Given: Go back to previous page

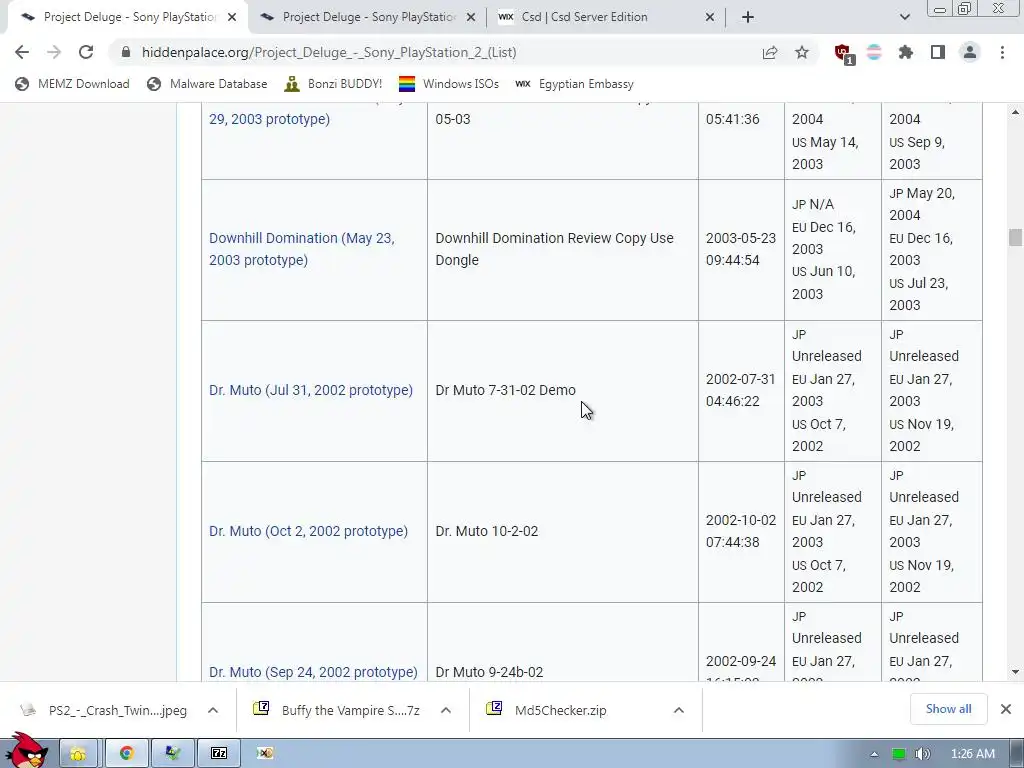Looking at the screenshot, I should [x=22, y=52].
